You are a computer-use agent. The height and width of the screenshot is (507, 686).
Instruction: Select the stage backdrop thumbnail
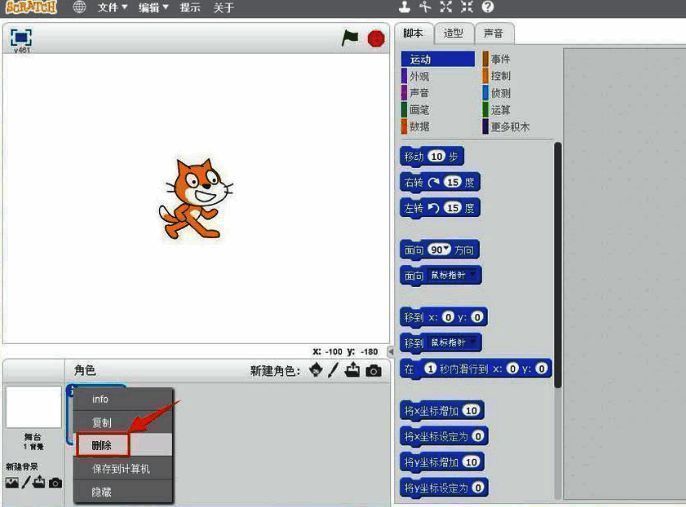pos(33,407)
